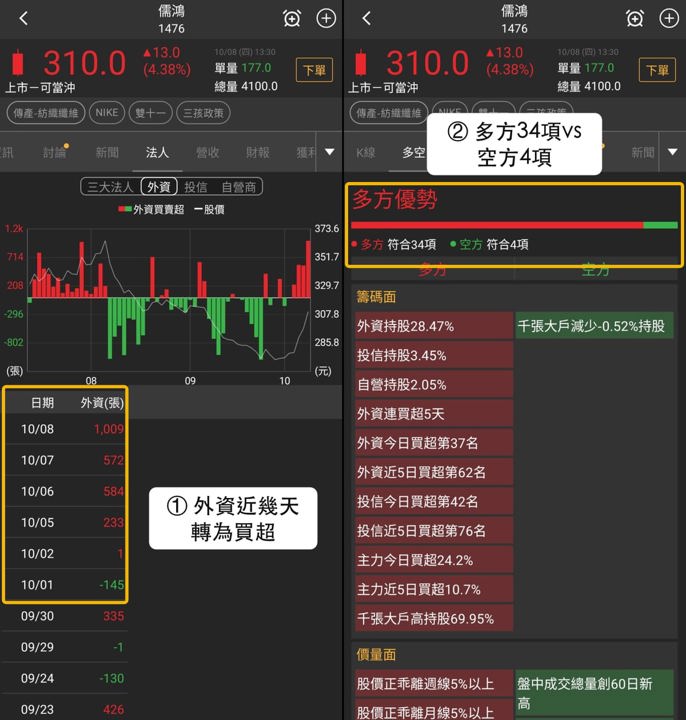Tap back arrow in left stock screen

24,19
